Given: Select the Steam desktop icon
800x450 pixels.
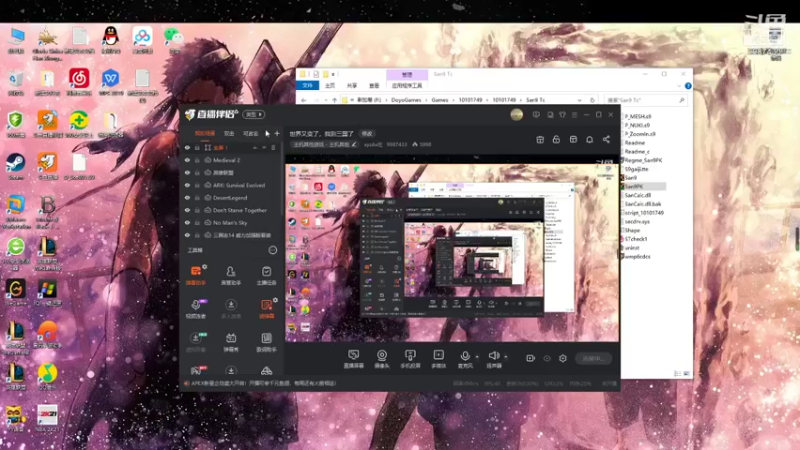Looking at the screenshot, I should (16, 167).
